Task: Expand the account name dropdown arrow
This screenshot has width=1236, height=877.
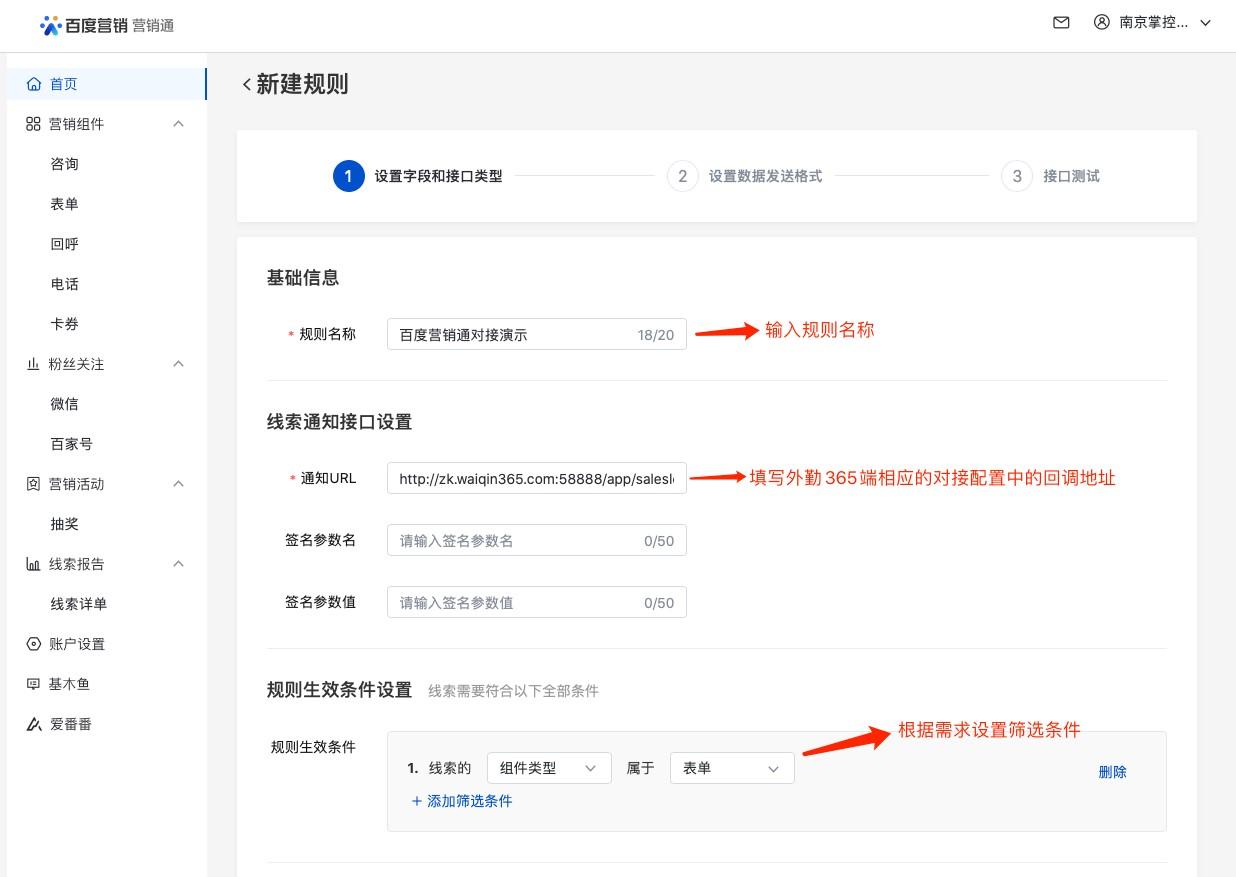Action: point(1205,23)
